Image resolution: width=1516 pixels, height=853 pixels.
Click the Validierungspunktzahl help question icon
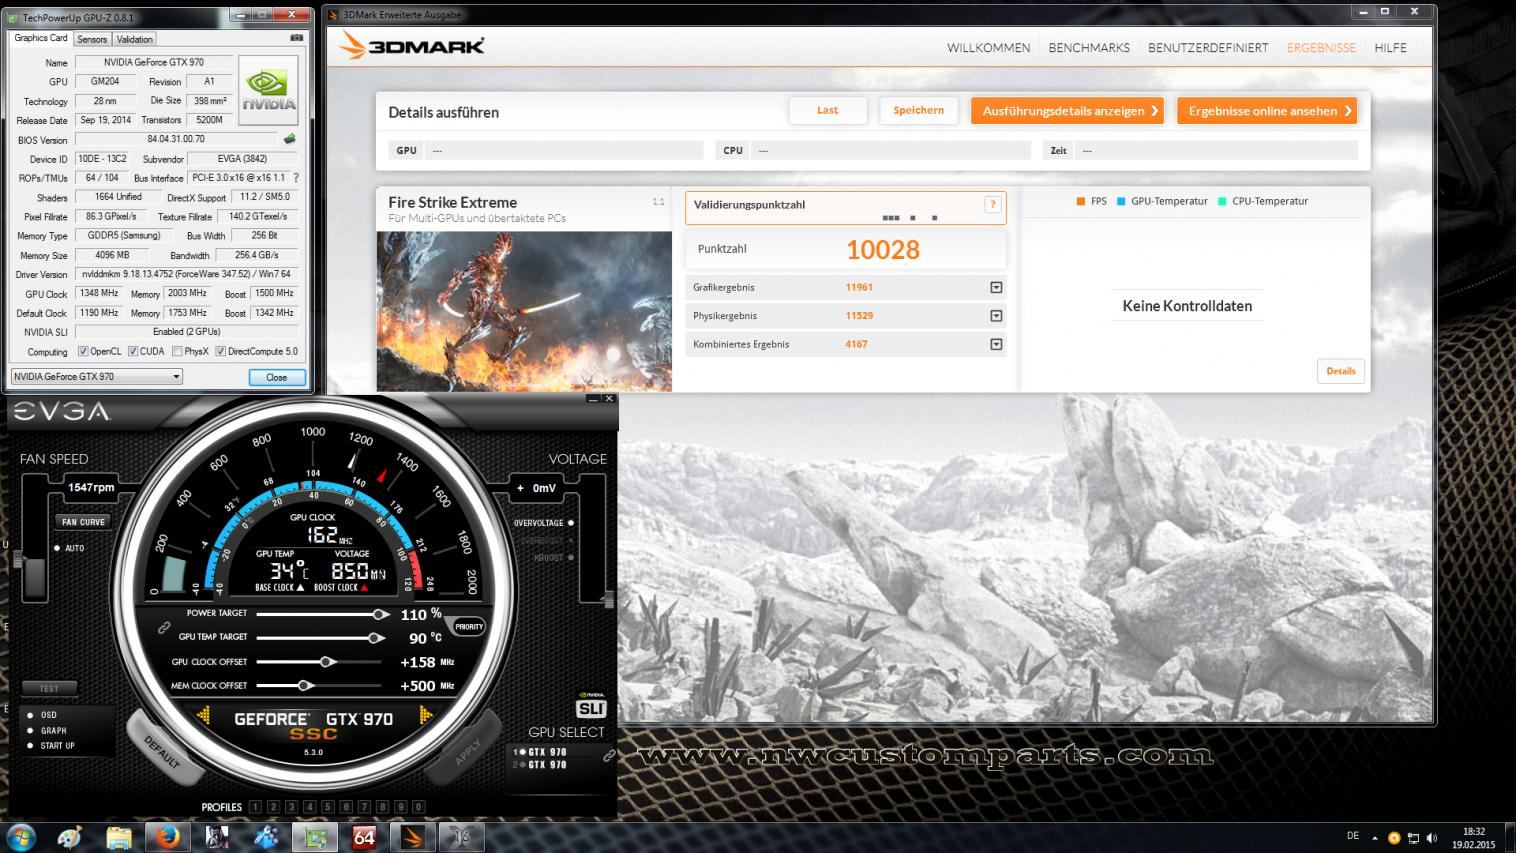992,205
